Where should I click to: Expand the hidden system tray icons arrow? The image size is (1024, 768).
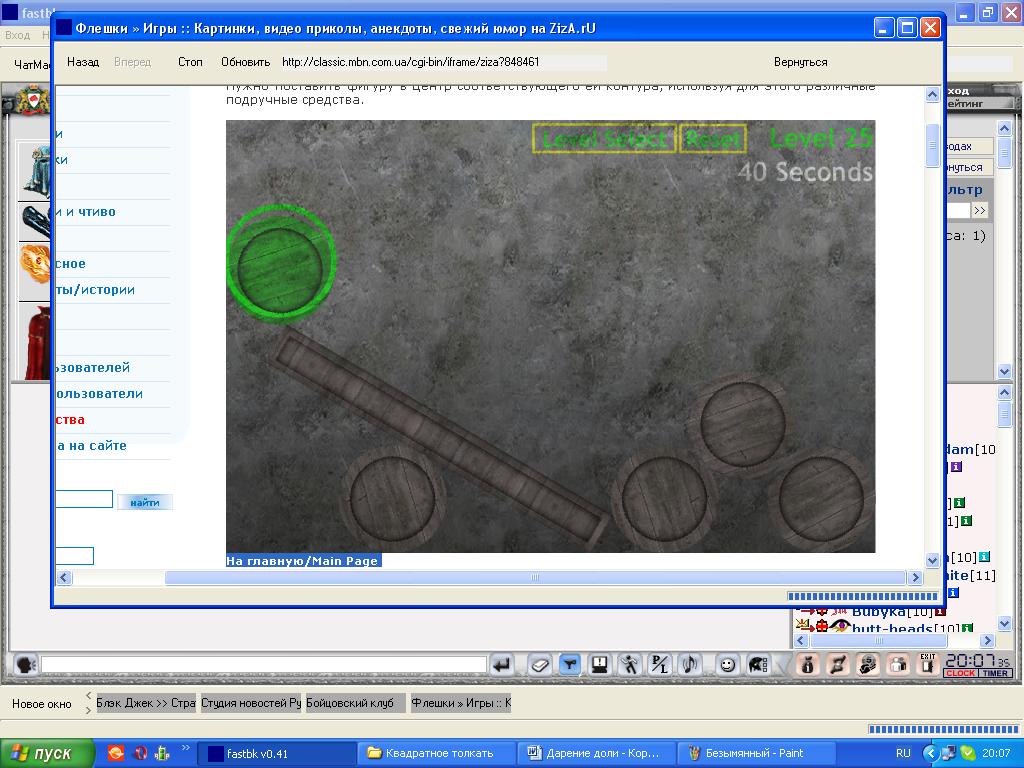coord(930,753)
